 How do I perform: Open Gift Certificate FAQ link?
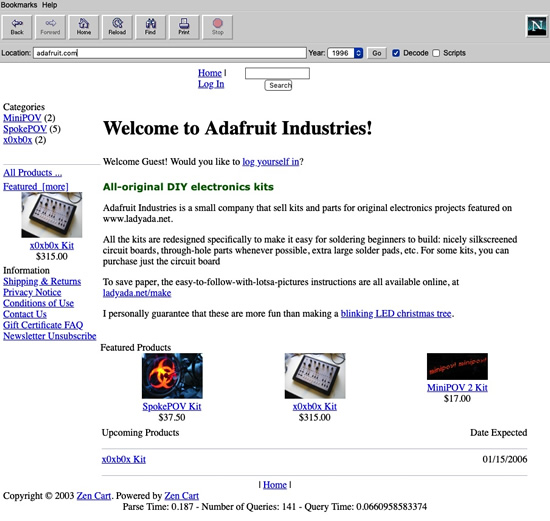(43, 325)
